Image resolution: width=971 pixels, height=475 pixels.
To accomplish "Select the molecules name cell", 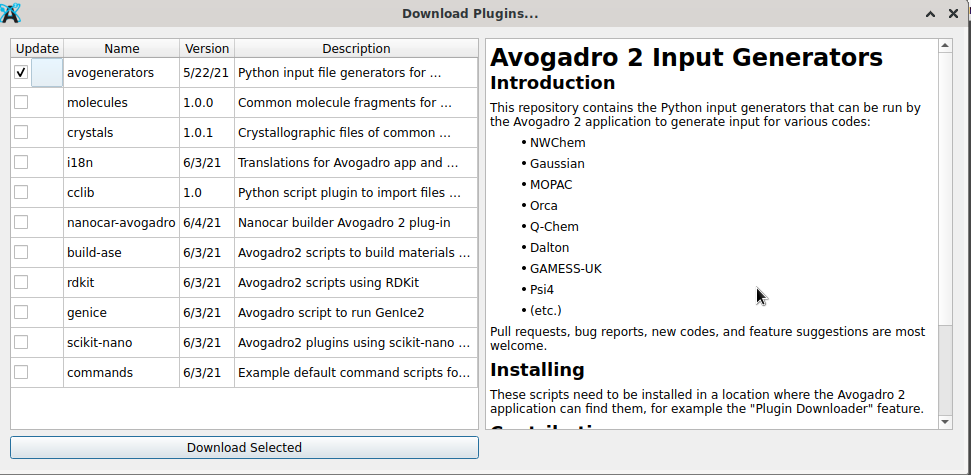I will coord(121,102).
